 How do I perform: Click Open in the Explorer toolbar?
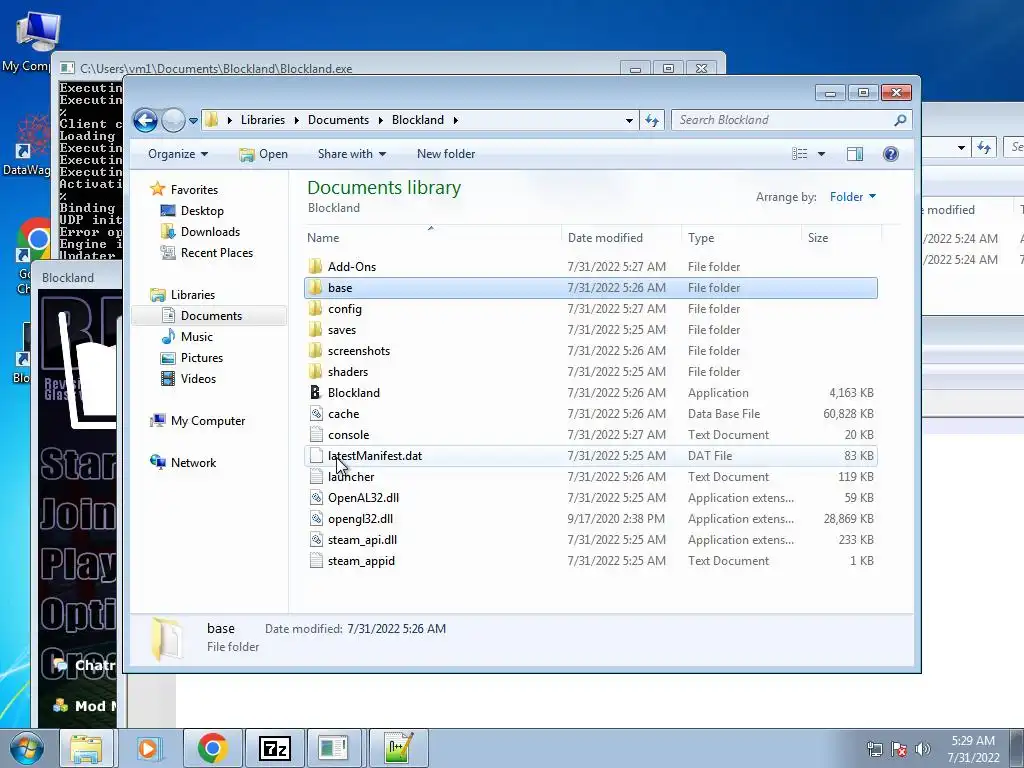click(264, 154)
